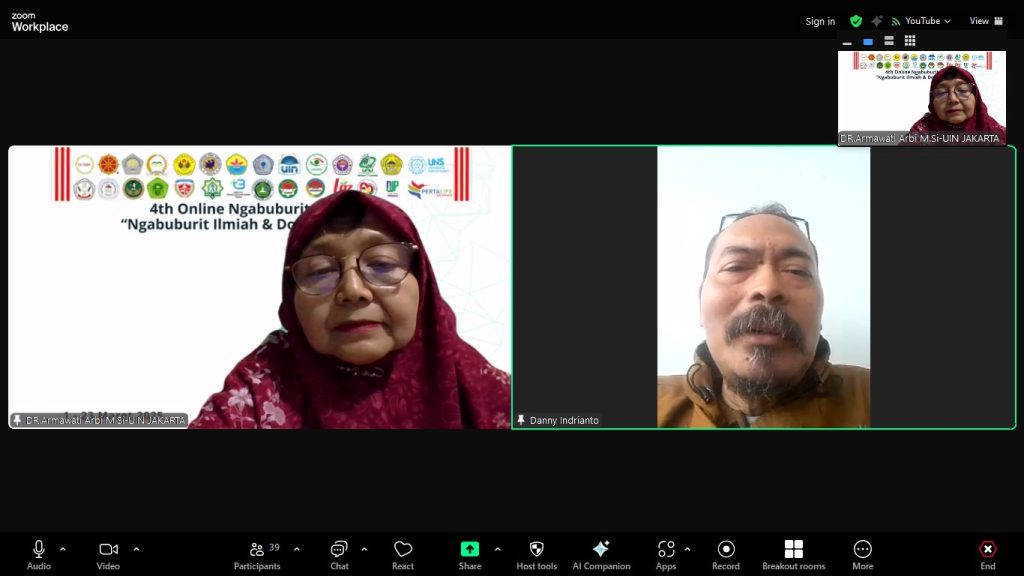The width and height of the screenshot is (1024, 576).
Task: Expand the Chat options caret
Action: 364,550
